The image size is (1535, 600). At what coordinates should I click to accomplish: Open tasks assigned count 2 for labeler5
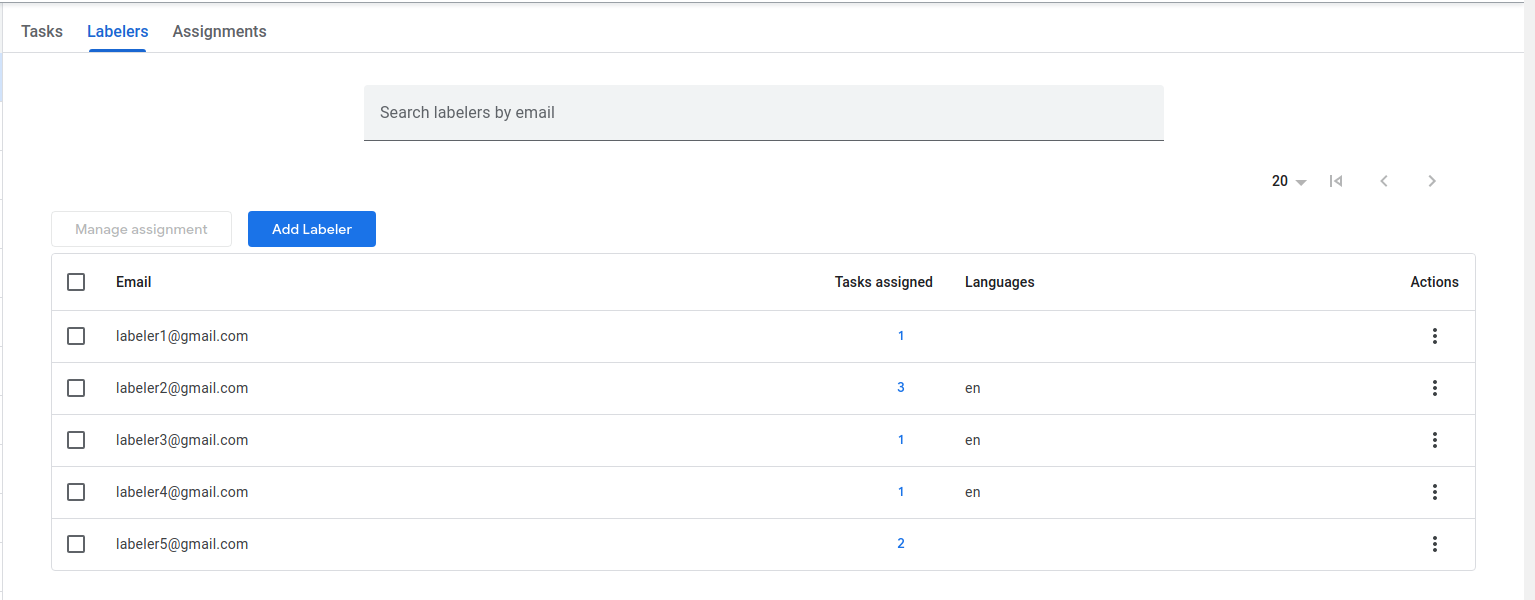click(901, 543)
